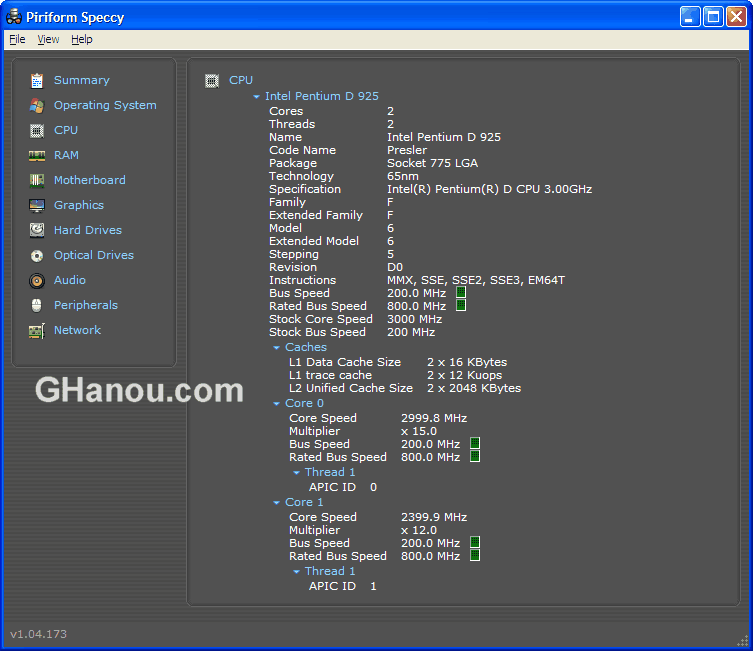Collapse the Intel Pentium D 925 tree node
The image size is (753, 651).
click(x=256, y=96)
